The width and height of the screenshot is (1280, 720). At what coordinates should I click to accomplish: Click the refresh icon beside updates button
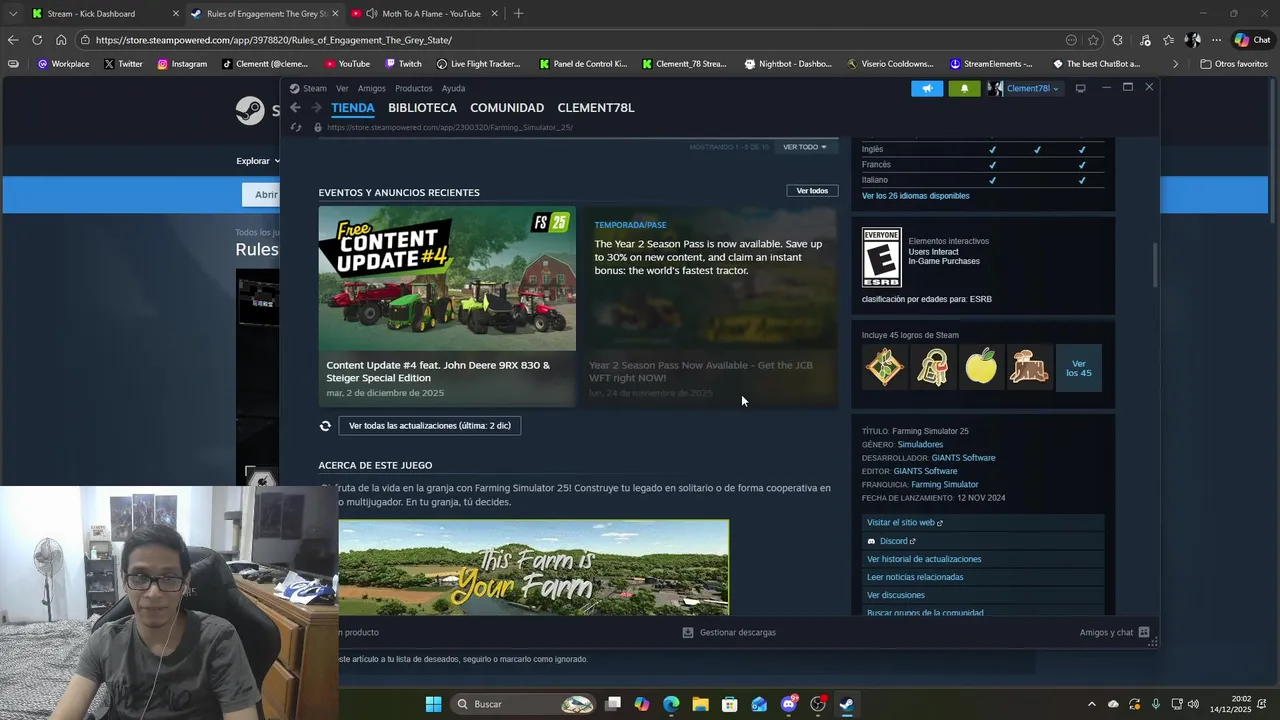(x=325, y=426)
